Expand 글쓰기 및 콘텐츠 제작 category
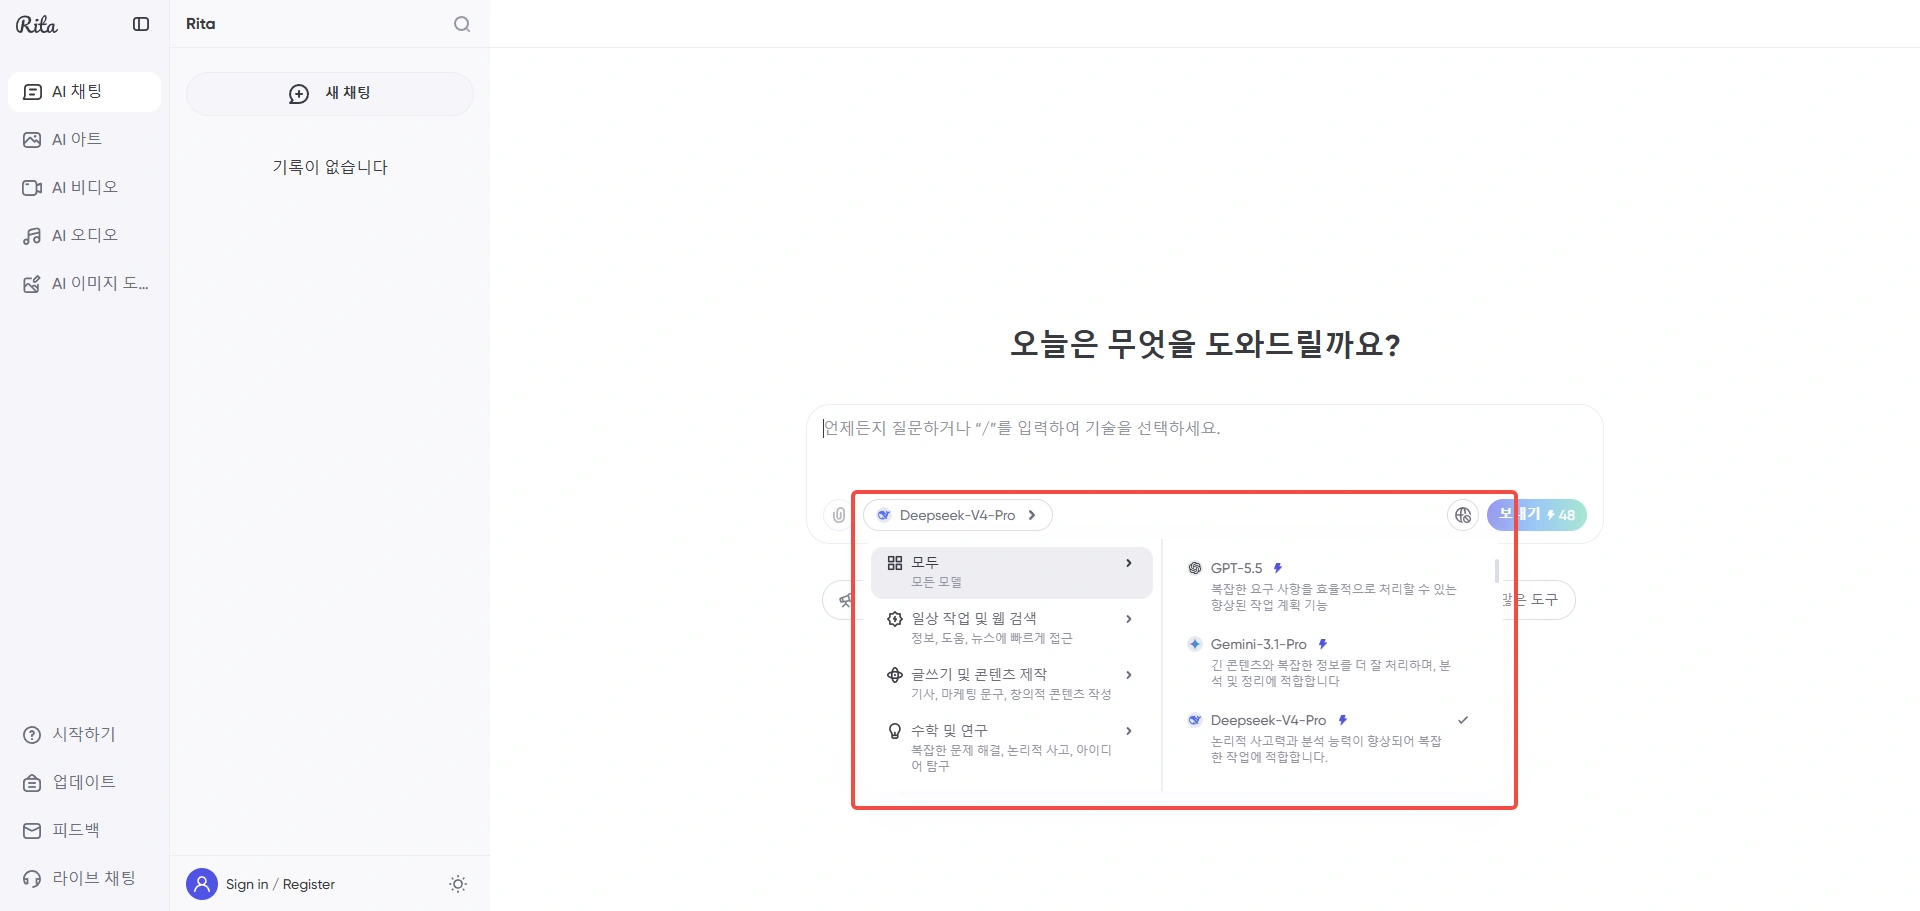1920x911 pixels. coord(1012,684)
